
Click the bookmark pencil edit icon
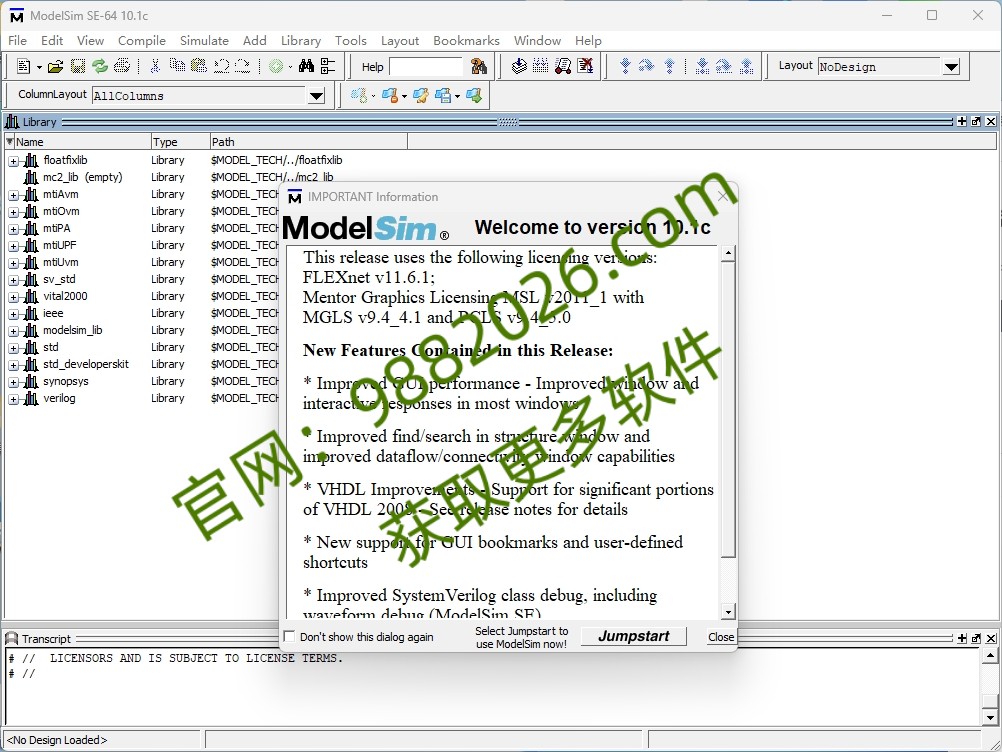click(420, 95)
